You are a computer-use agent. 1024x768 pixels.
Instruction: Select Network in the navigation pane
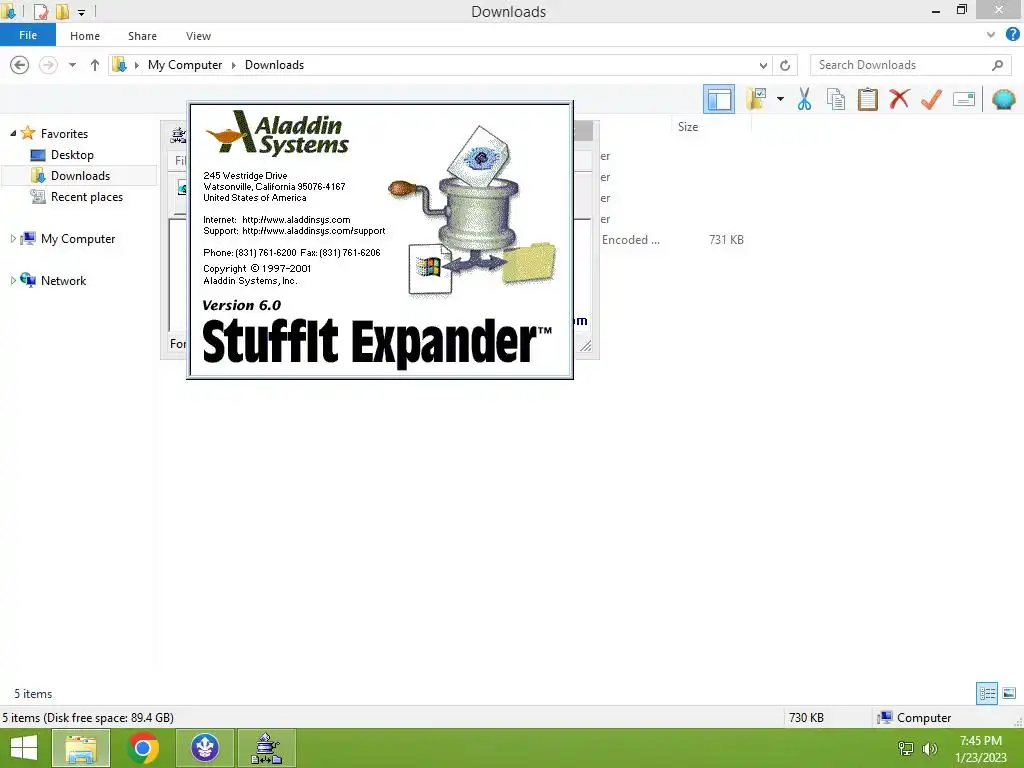[x=63, y=281]
